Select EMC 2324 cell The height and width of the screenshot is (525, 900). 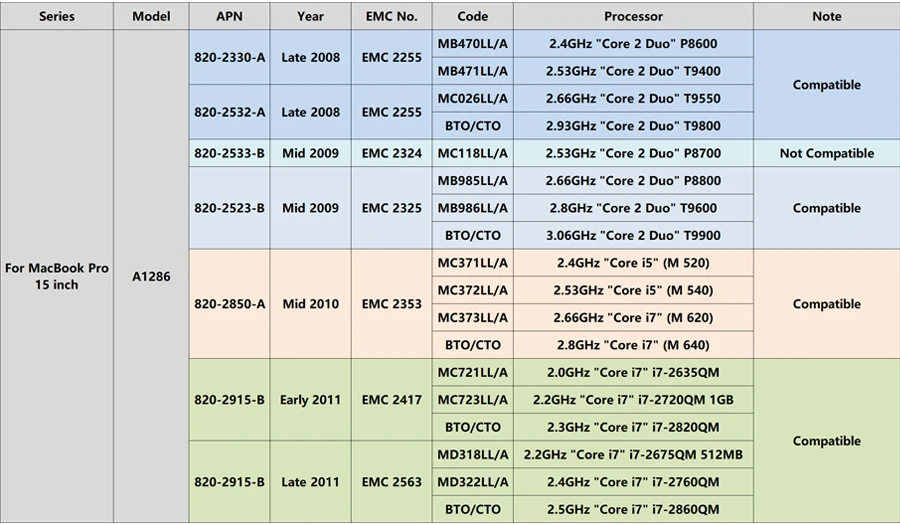point(391,153)
